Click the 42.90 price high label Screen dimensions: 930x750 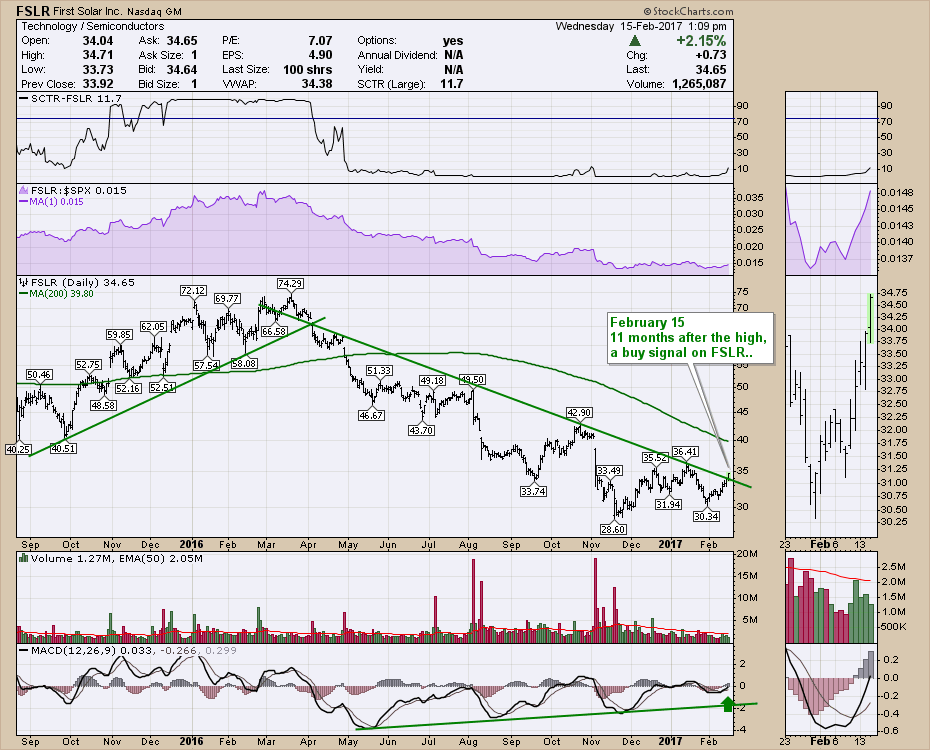[x=579, y=413]
